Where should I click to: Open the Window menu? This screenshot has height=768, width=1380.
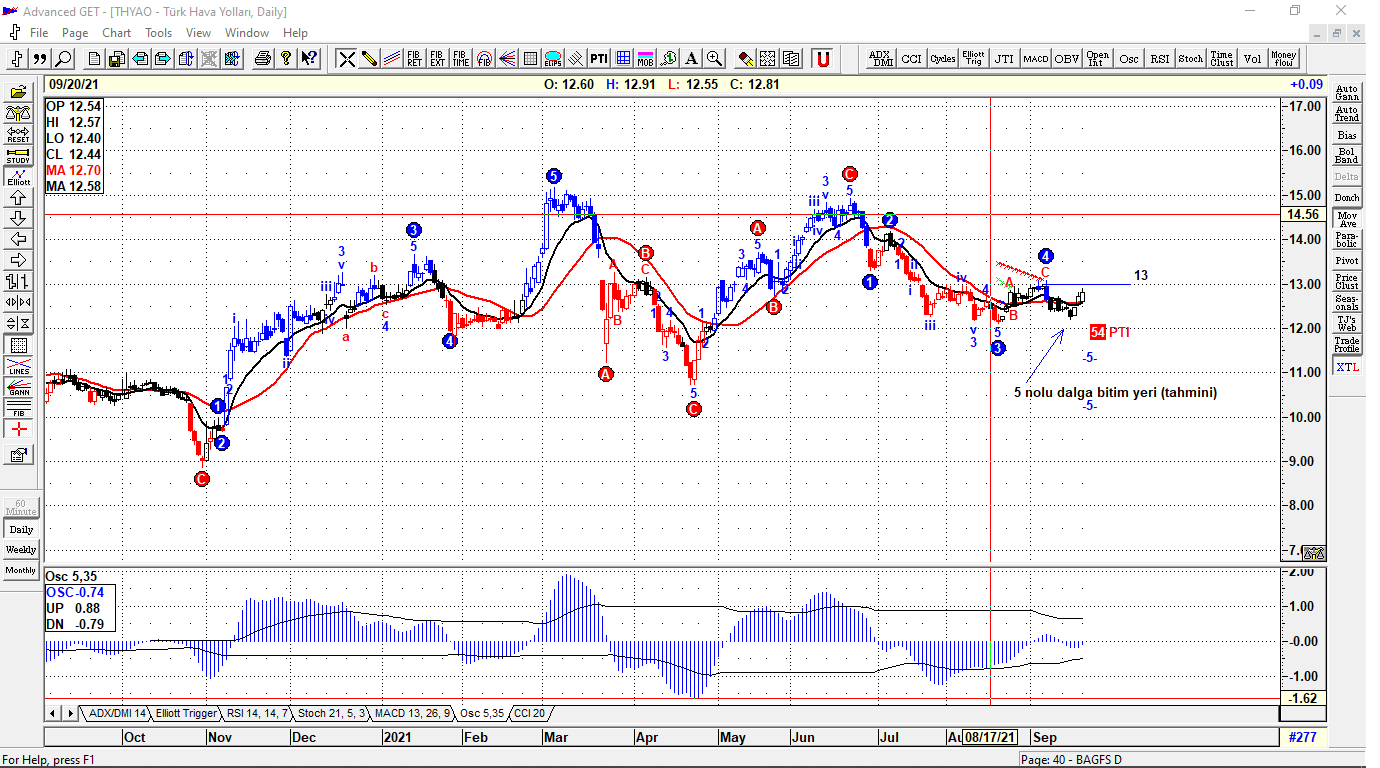tap(246, 32)
